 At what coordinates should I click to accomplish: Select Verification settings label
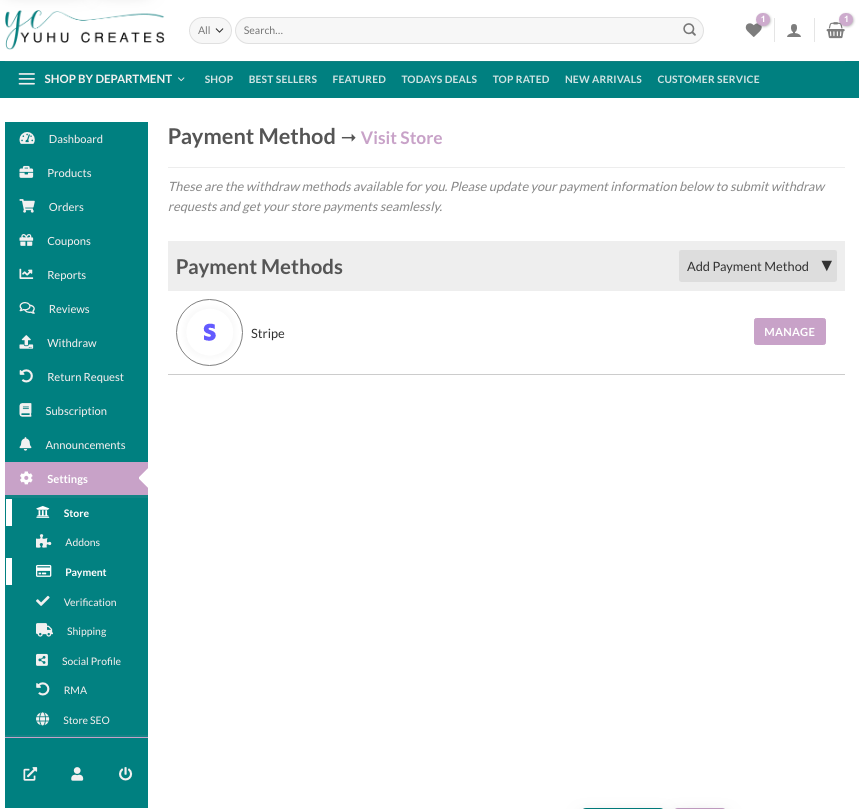(90, 601)
